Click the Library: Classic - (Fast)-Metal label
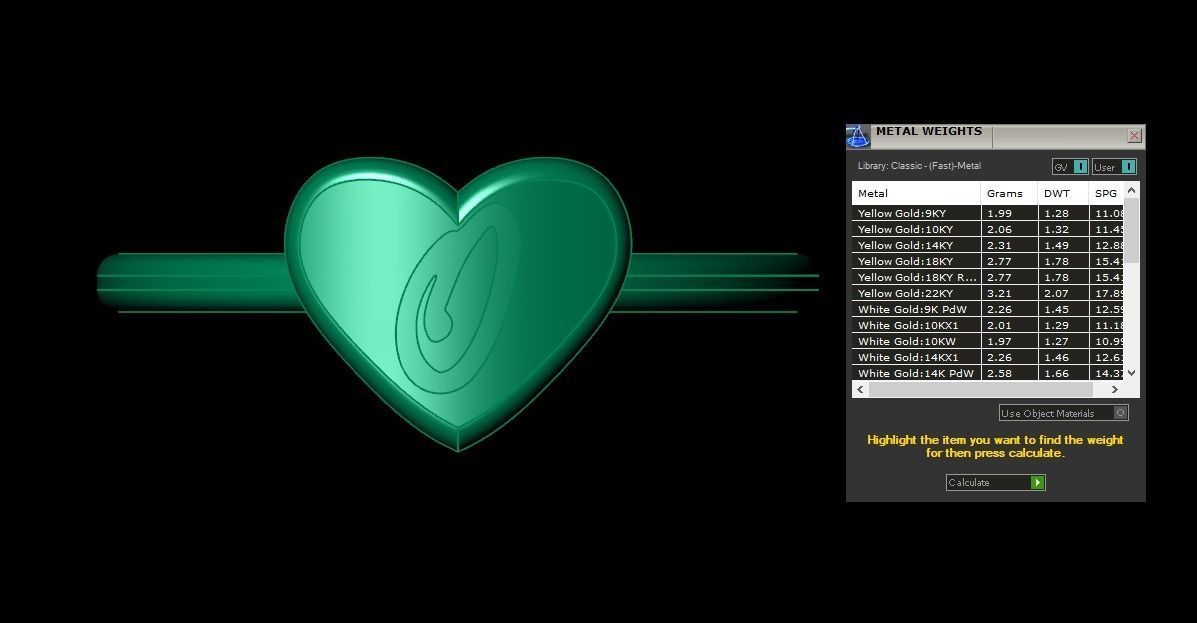 click(x=919, y=166)
